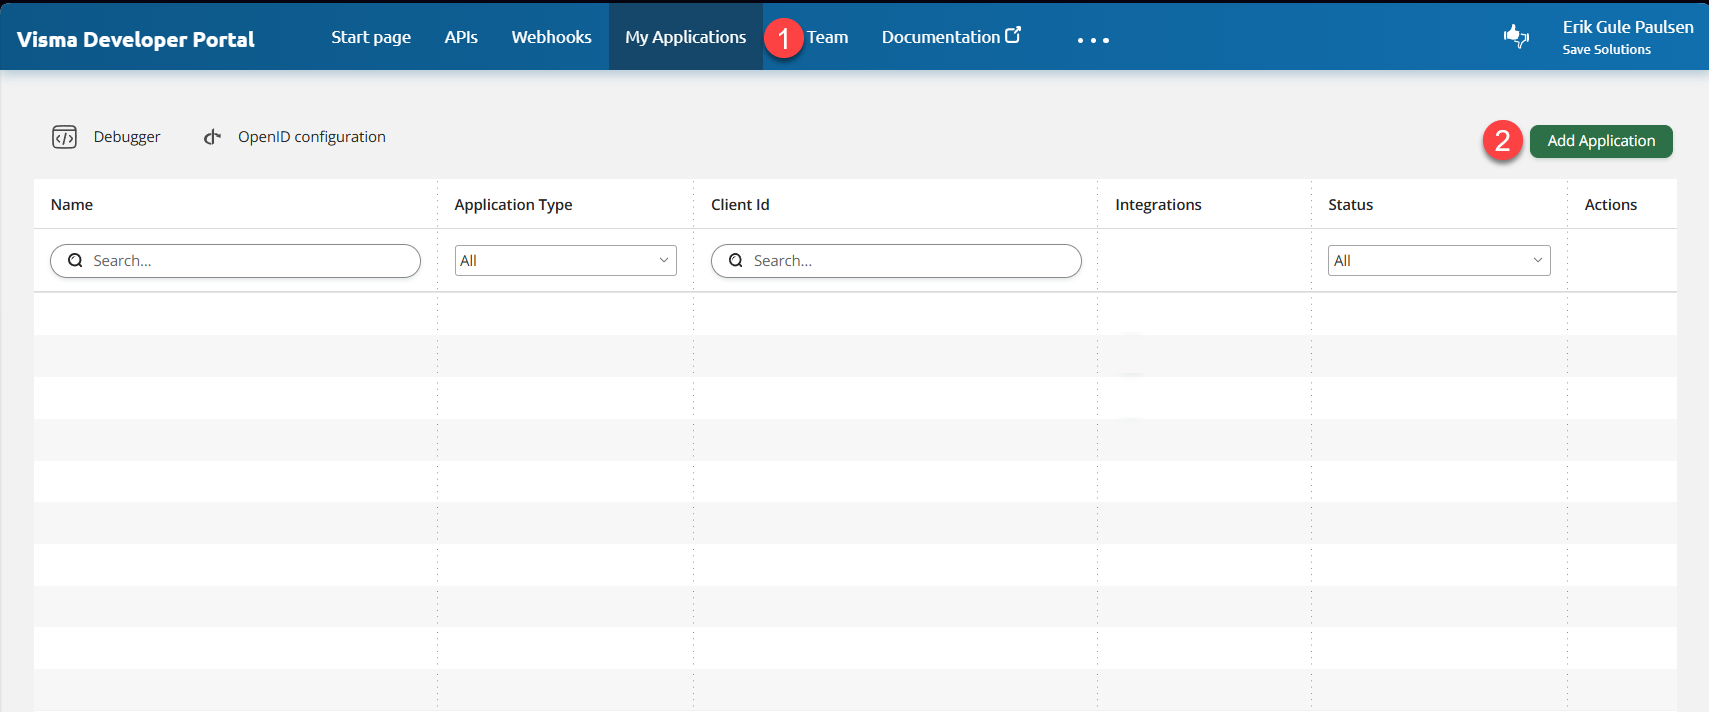This screenshot has width=1709, height=712.
Task: Focus the Name search field
Action: pos(250,261)
